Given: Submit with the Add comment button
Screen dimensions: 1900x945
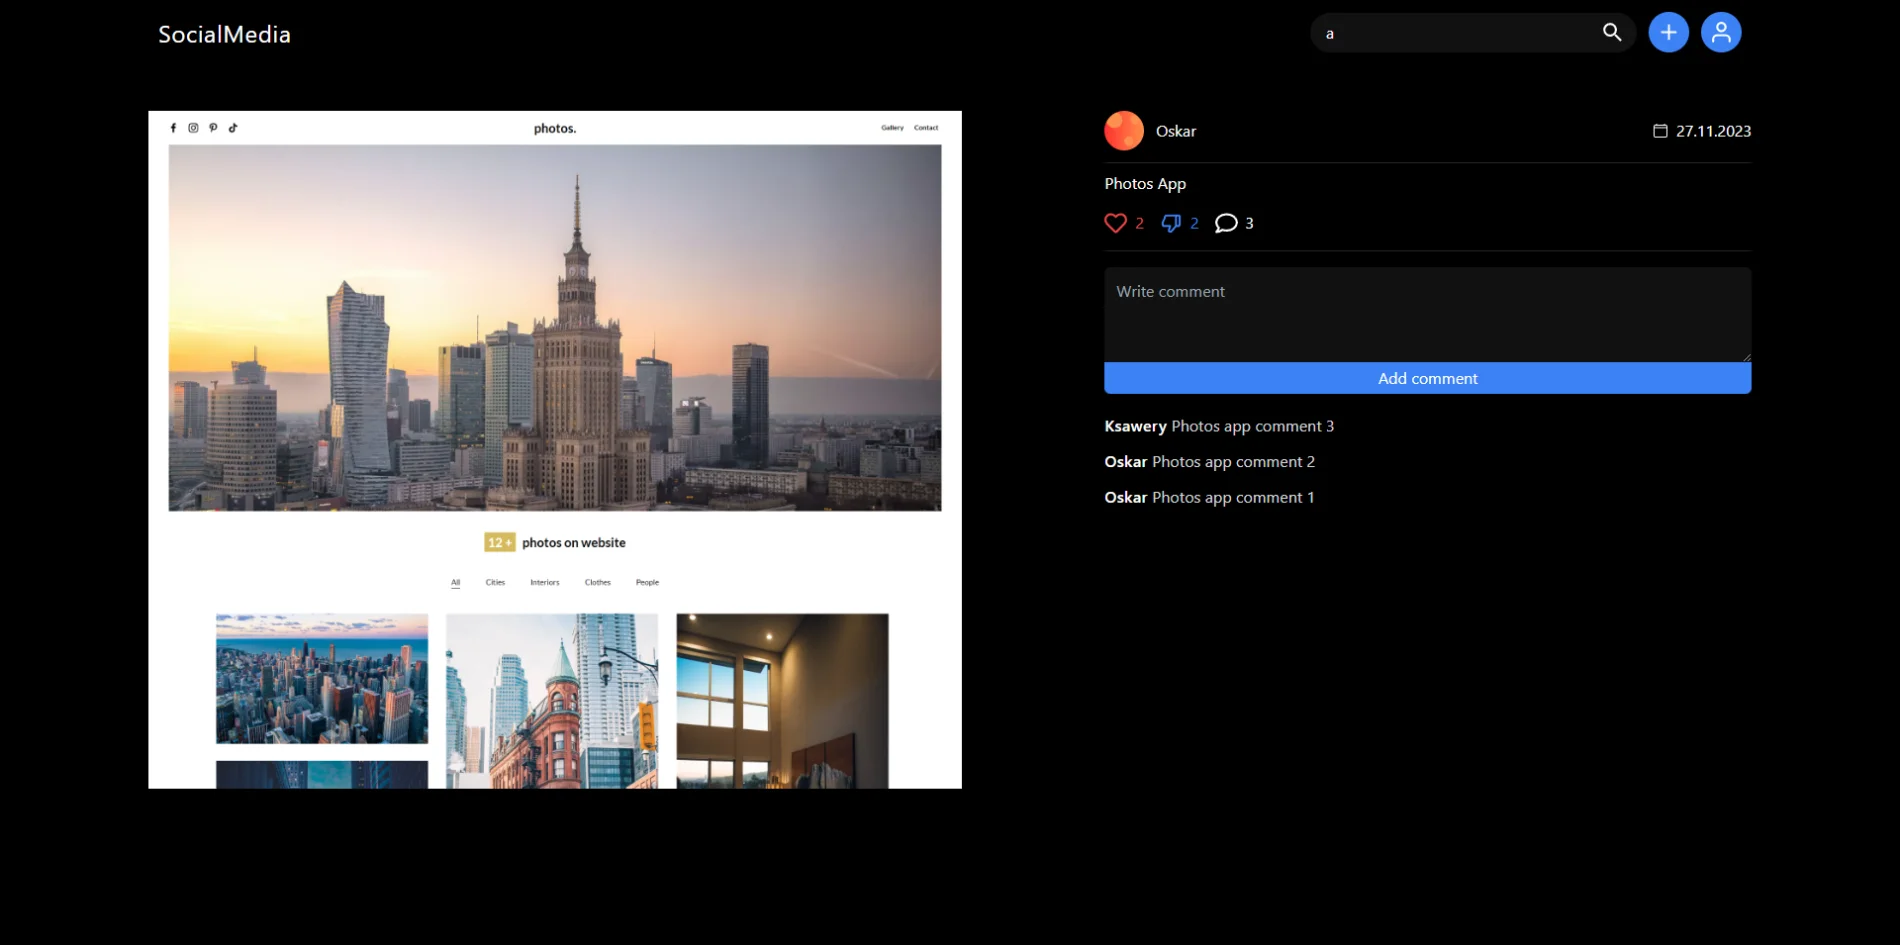Looking at the screenshot, I should [1427, 378].
